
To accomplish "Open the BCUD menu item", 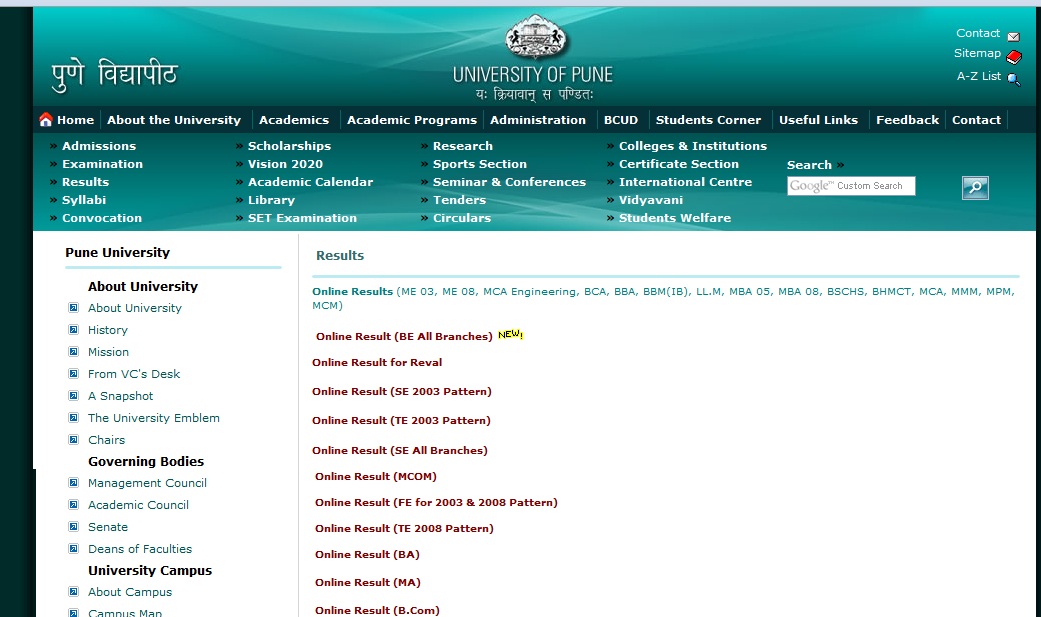I will click(x=621, y=119).
